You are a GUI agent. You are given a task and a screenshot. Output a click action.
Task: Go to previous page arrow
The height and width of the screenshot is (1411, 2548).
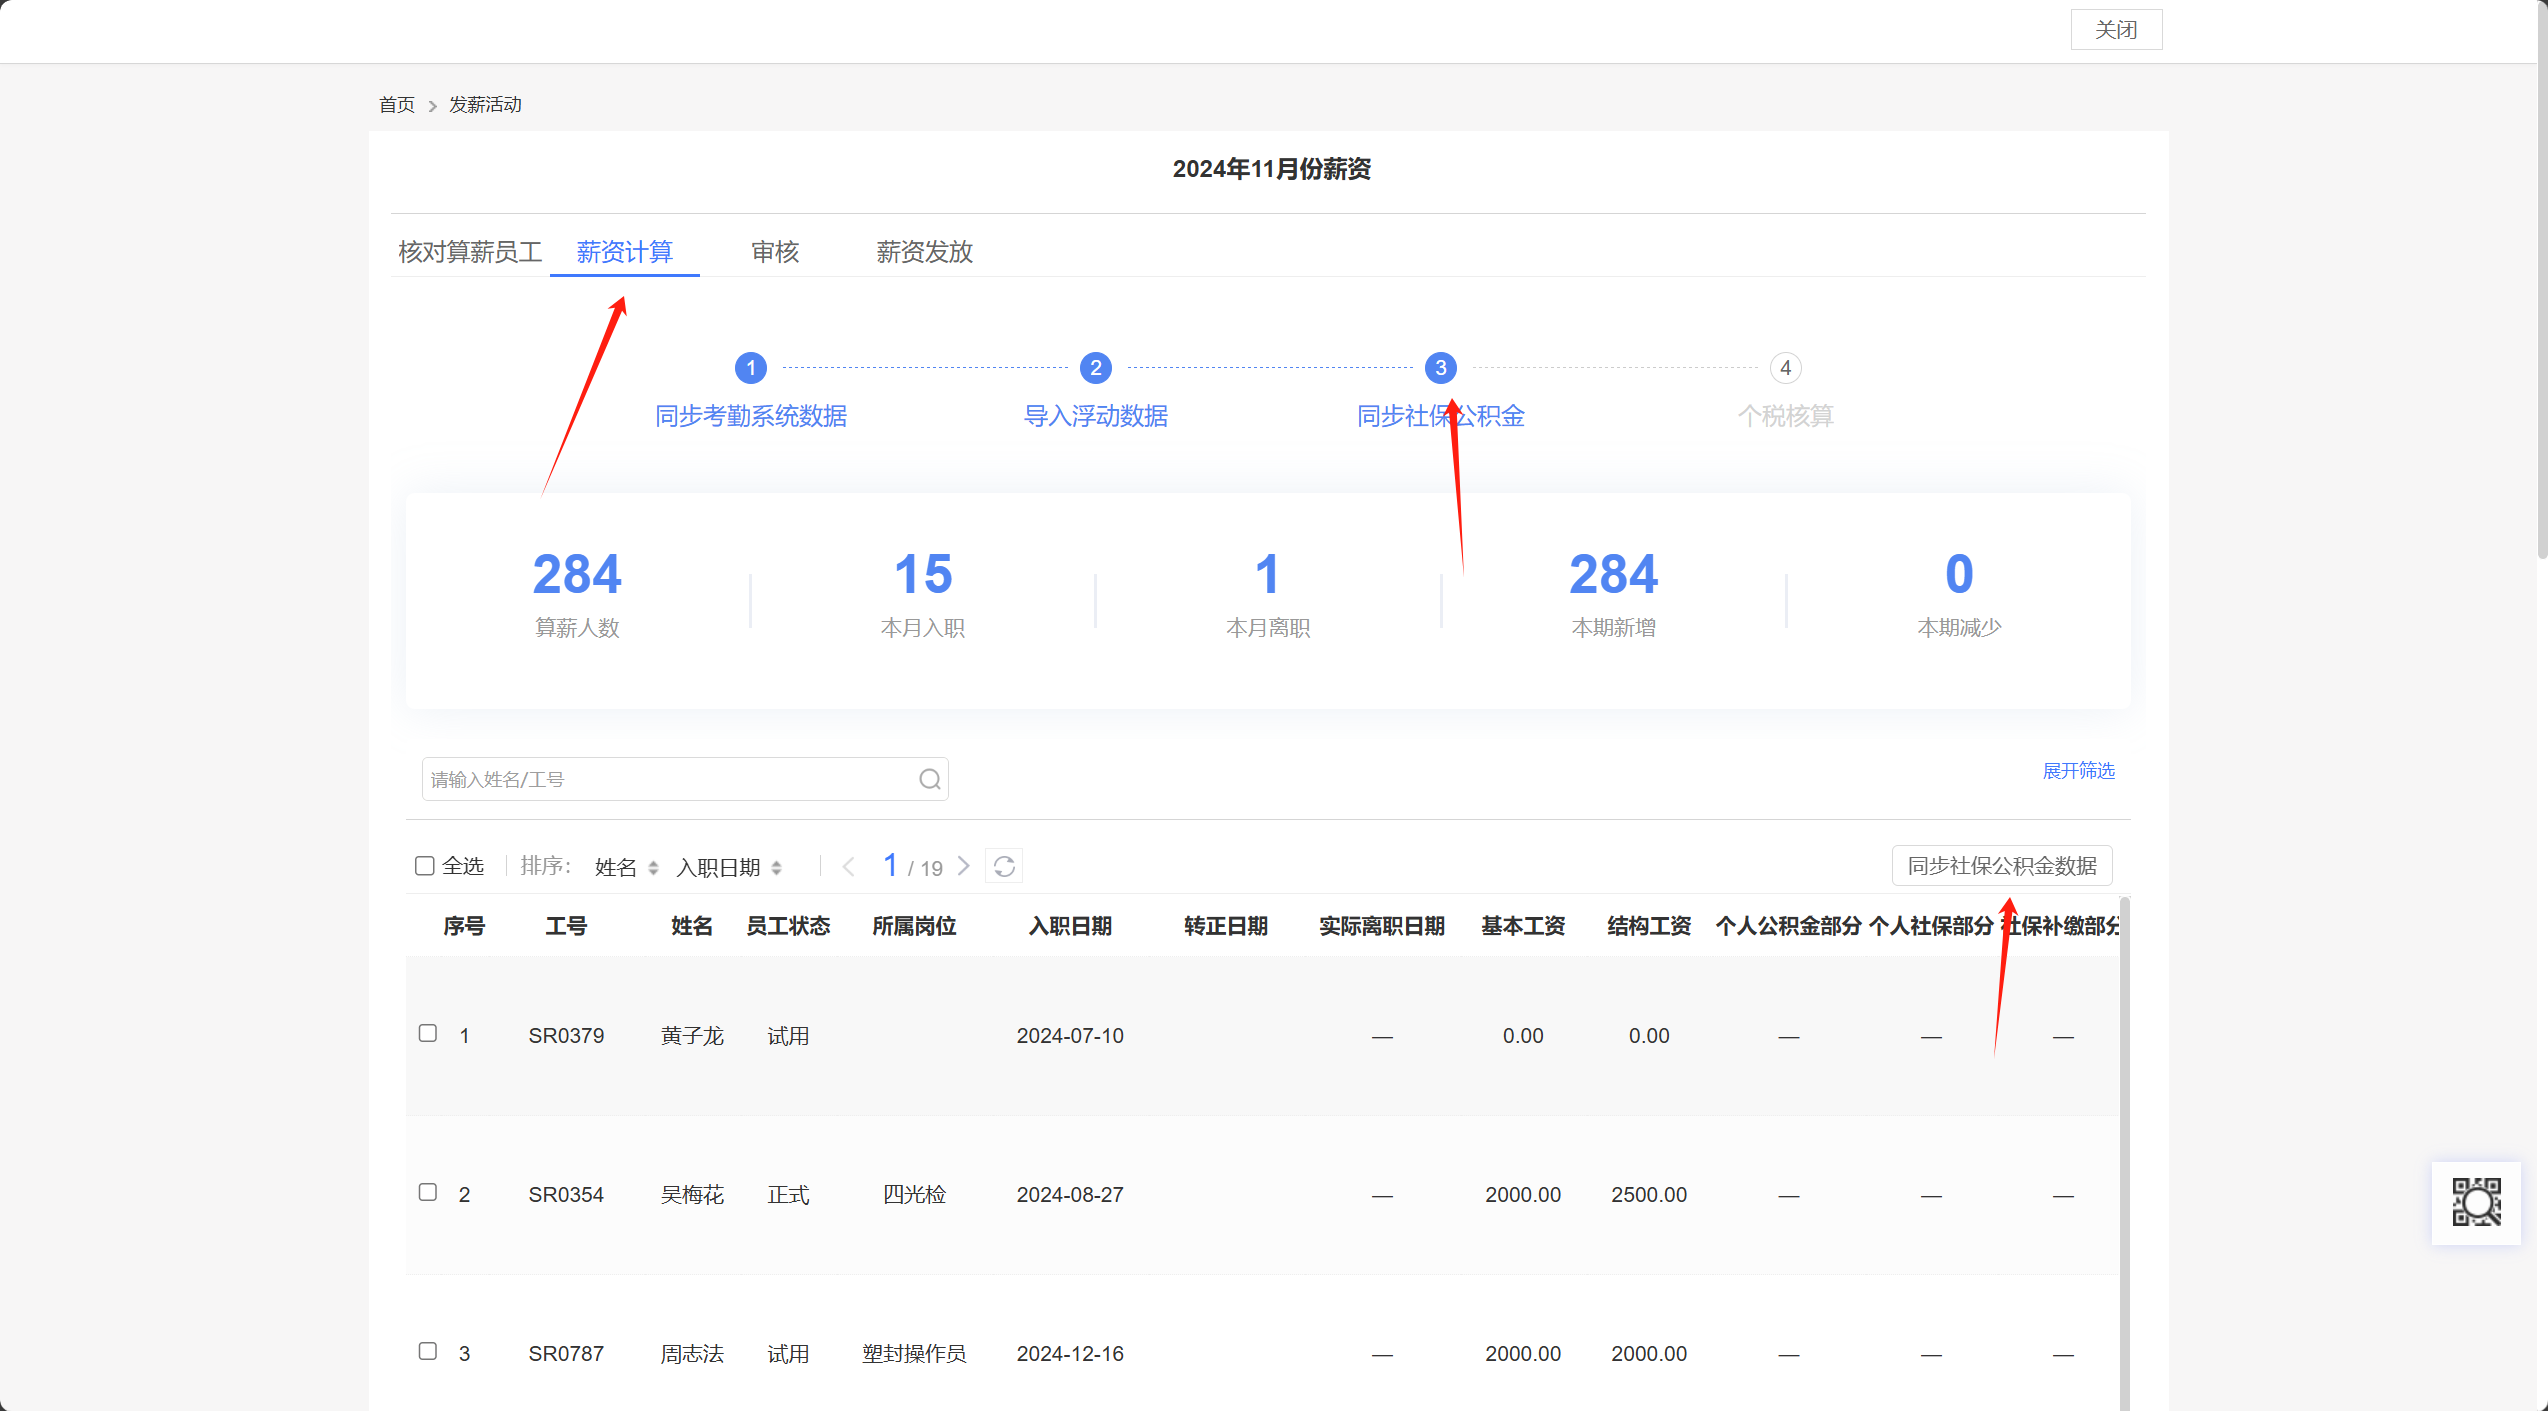click(x=849, y=866)
